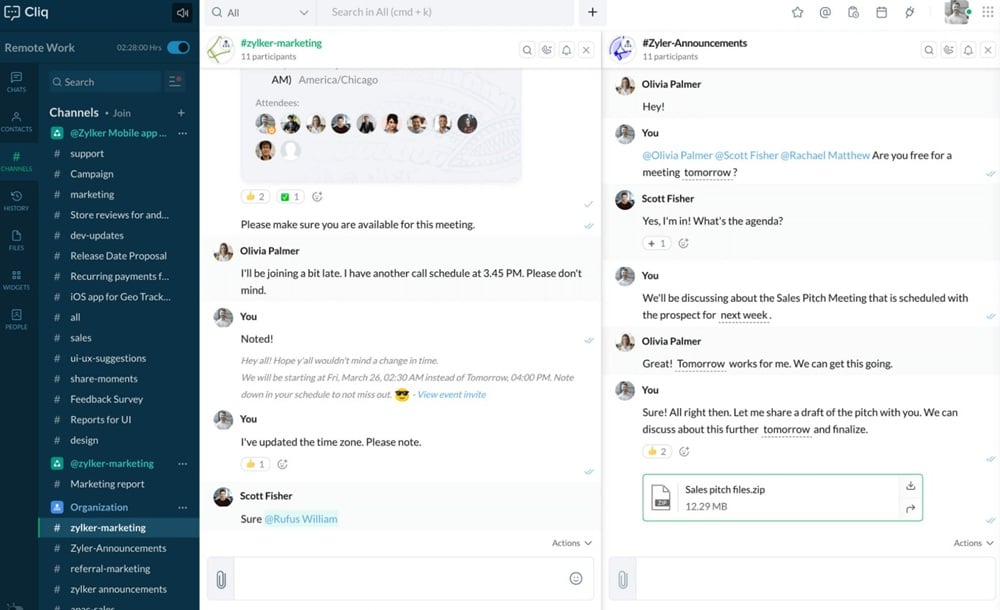Screen dimensions: 1000x610
Task: Open starred messages via star icon
Action: click(x=797, y=12)
